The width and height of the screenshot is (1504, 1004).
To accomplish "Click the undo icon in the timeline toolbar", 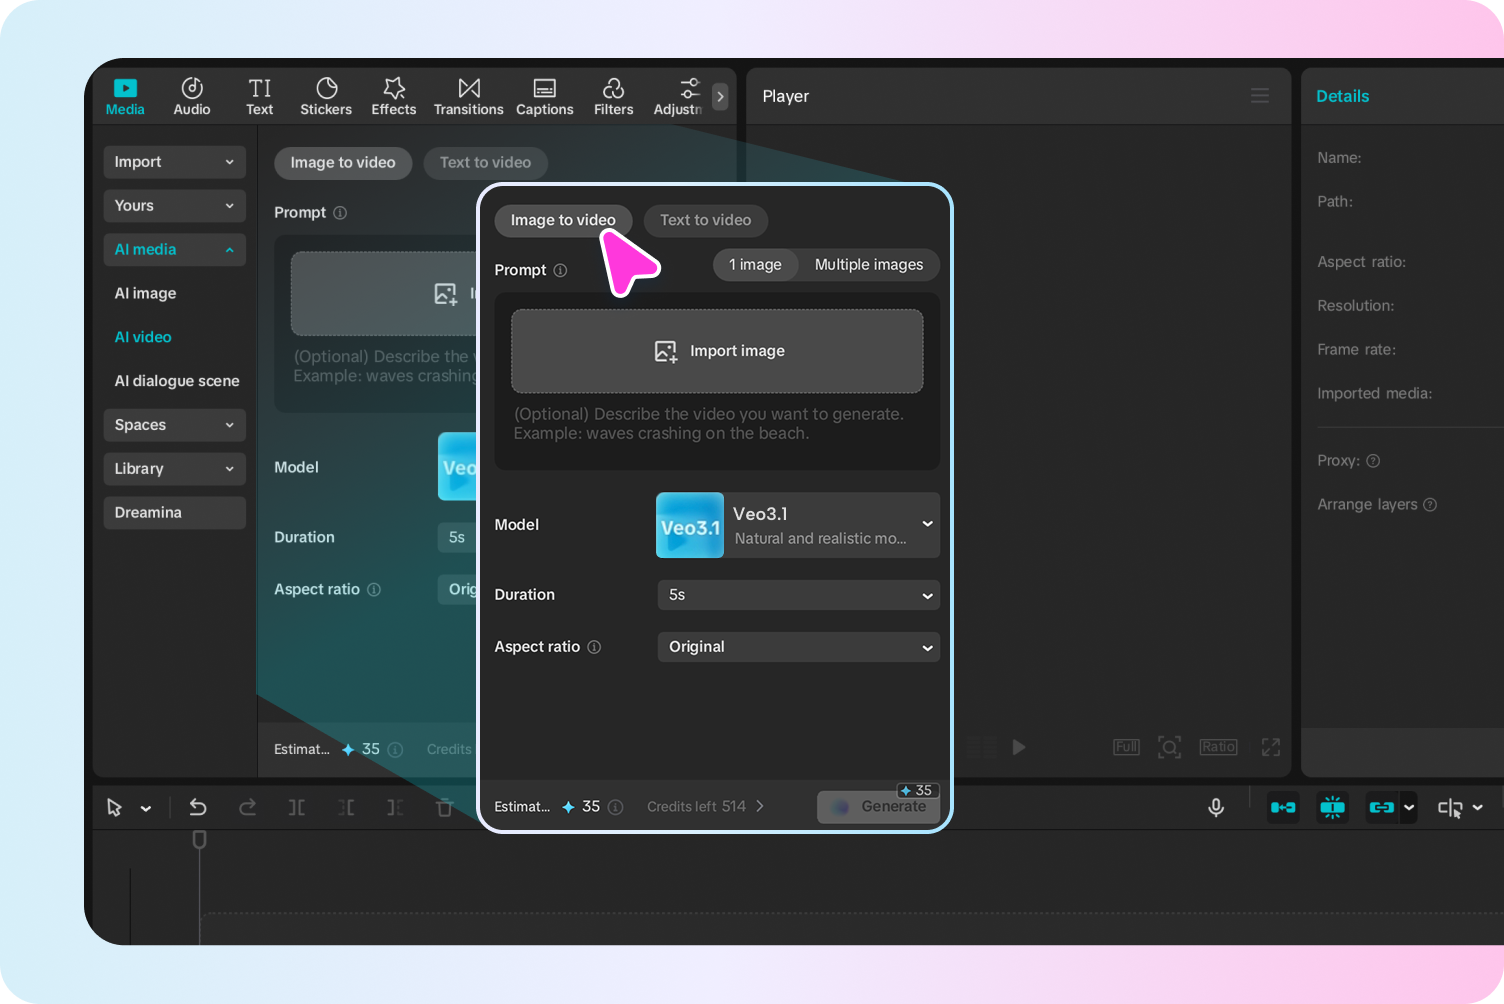I will point(198,807).
